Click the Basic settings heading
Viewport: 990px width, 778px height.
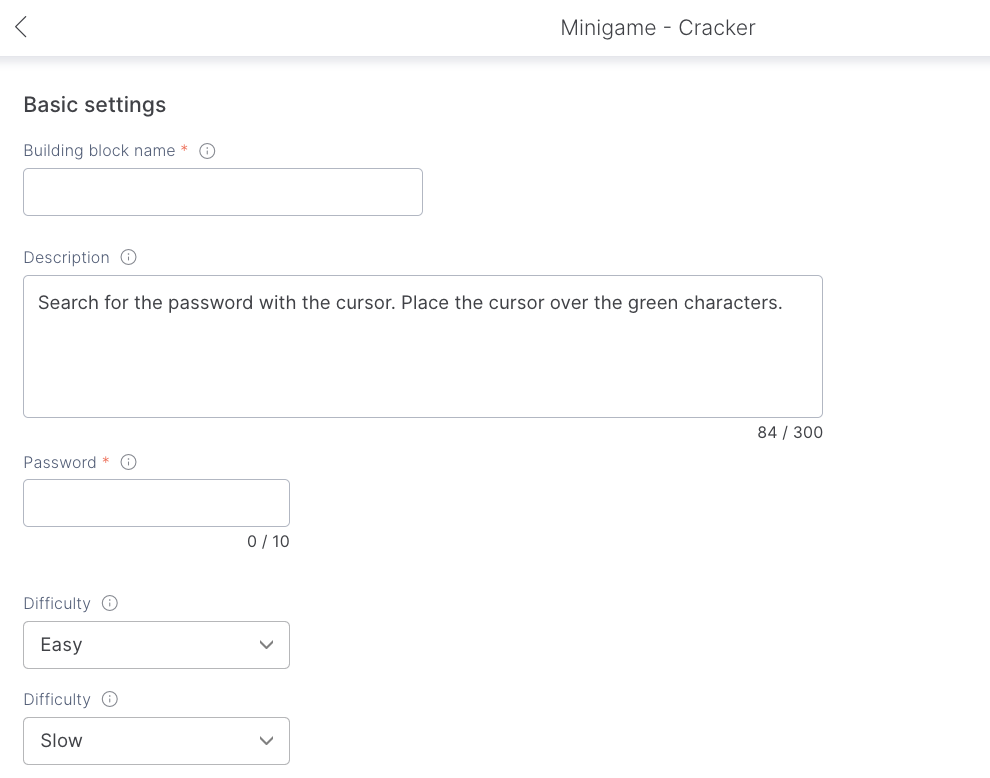tap(94, 105)
